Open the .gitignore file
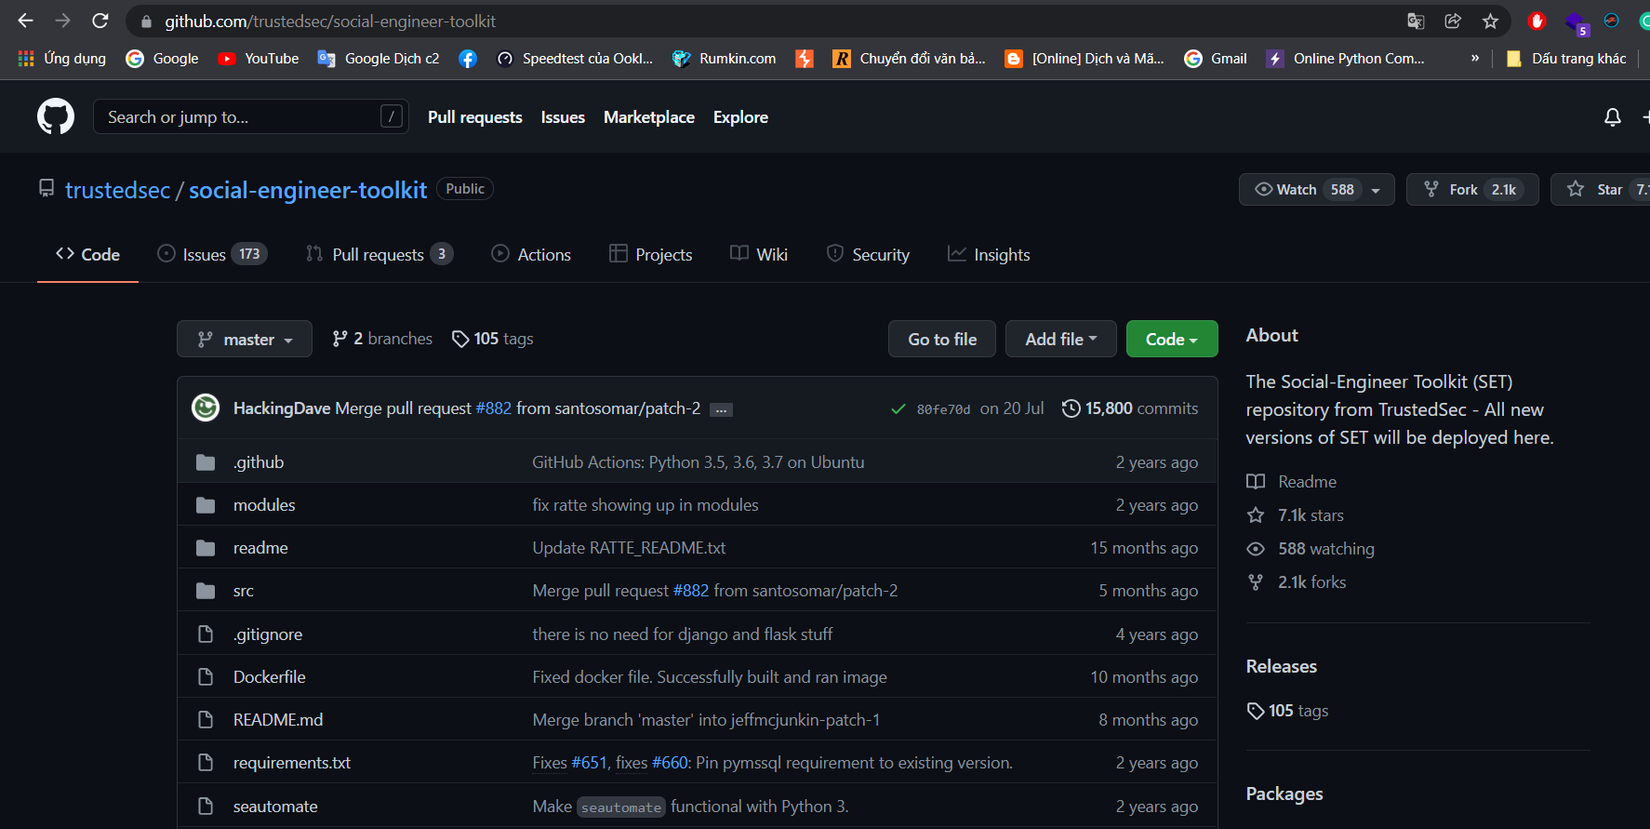 tap(268, 634)
